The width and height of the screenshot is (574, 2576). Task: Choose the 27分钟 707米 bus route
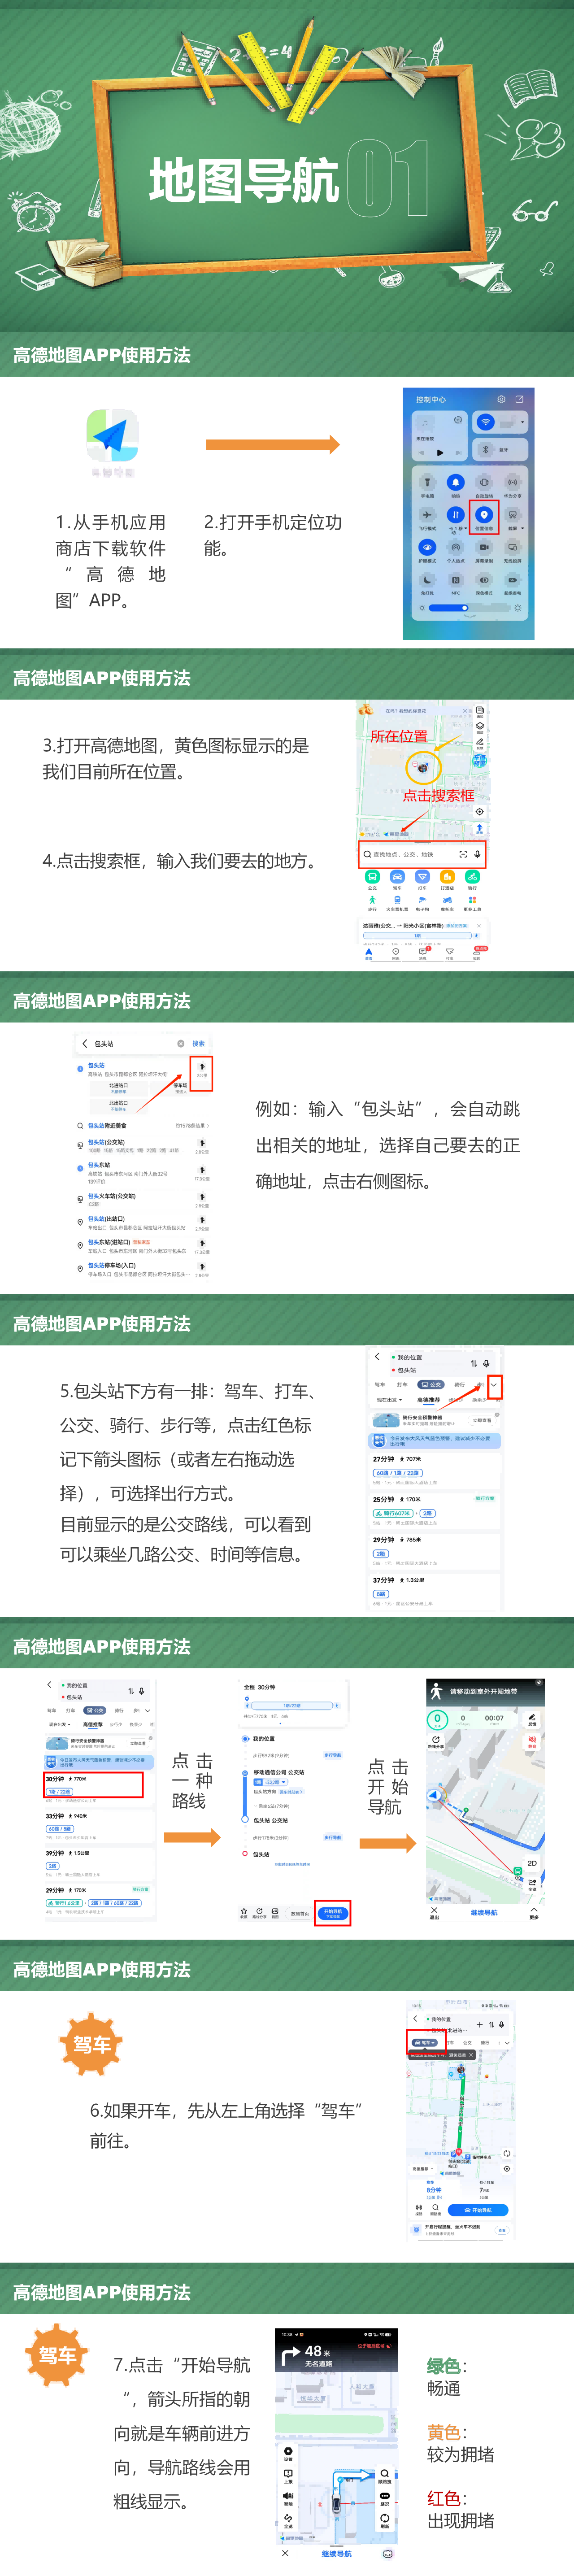436,1471
